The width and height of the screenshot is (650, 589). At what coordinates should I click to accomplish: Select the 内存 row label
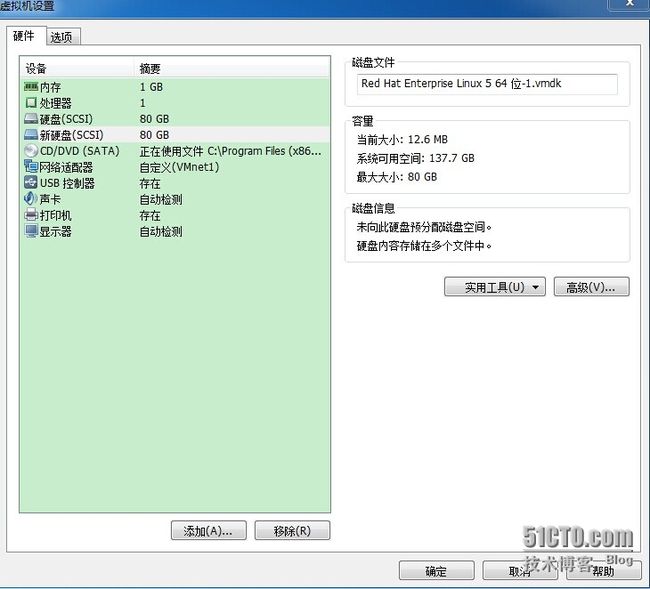pyautogui.click(x=51, y=87)
